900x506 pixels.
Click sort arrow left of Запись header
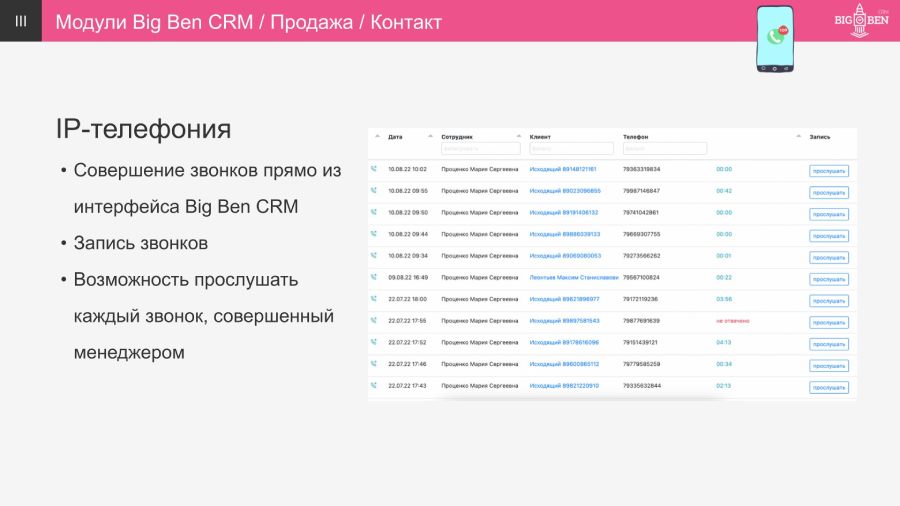798,137
